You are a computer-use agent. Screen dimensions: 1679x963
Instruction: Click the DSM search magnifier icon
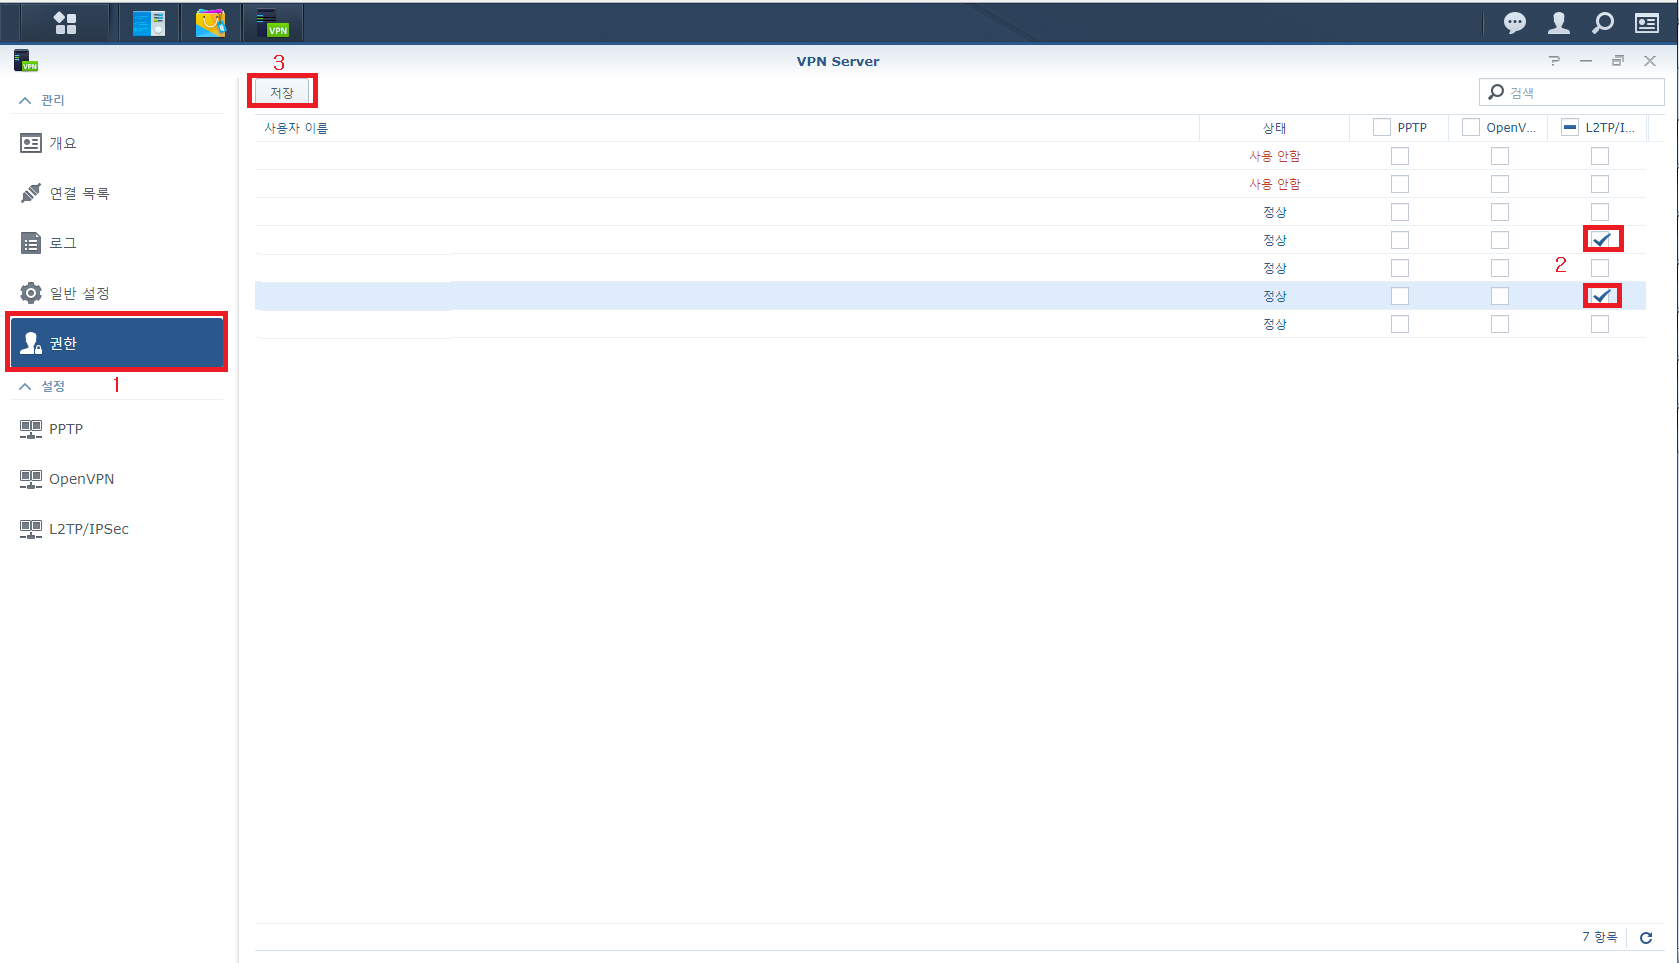(x=1603, y=22)
